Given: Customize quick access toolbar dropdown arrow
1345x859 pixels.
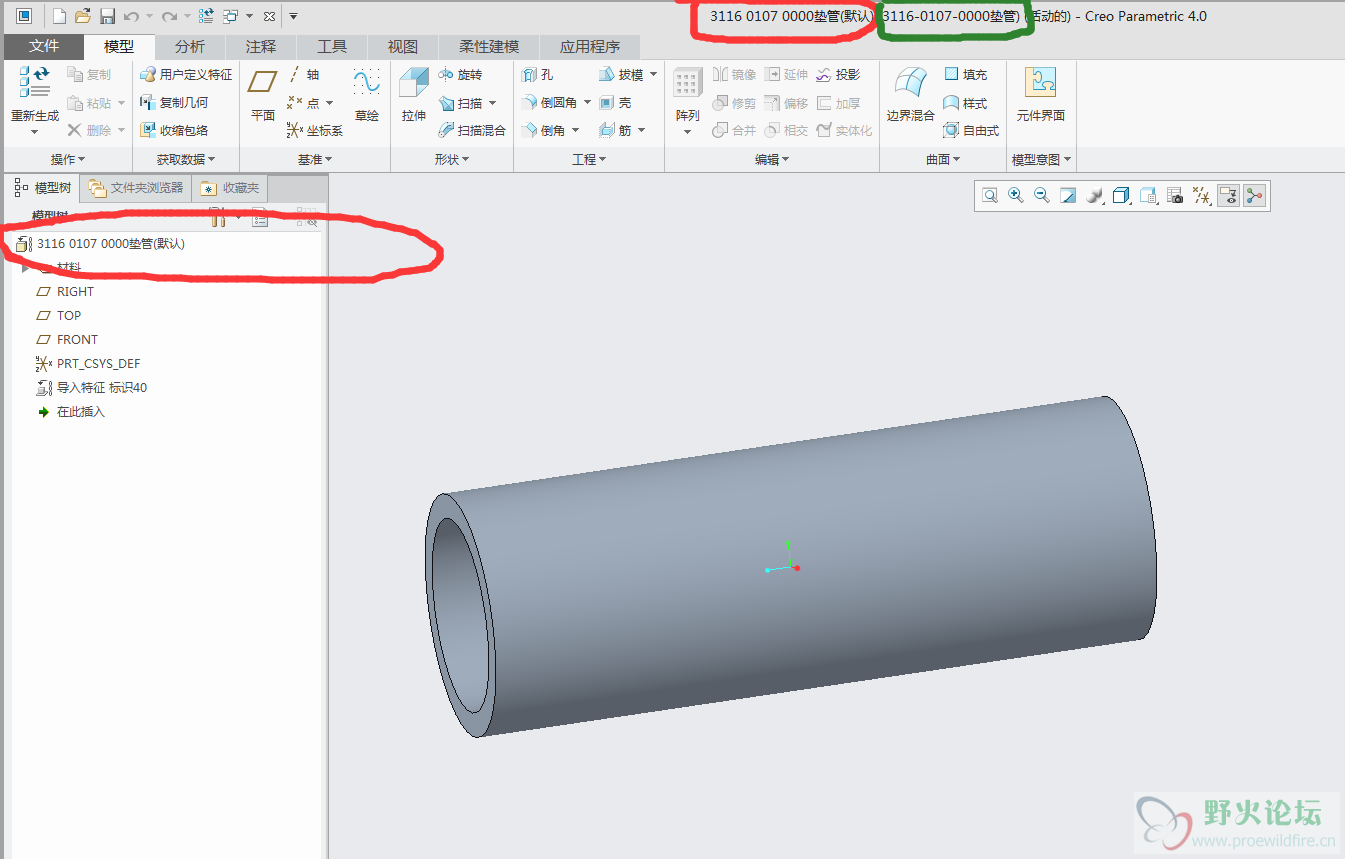Looking at the screenshot, I should (293, 16).
